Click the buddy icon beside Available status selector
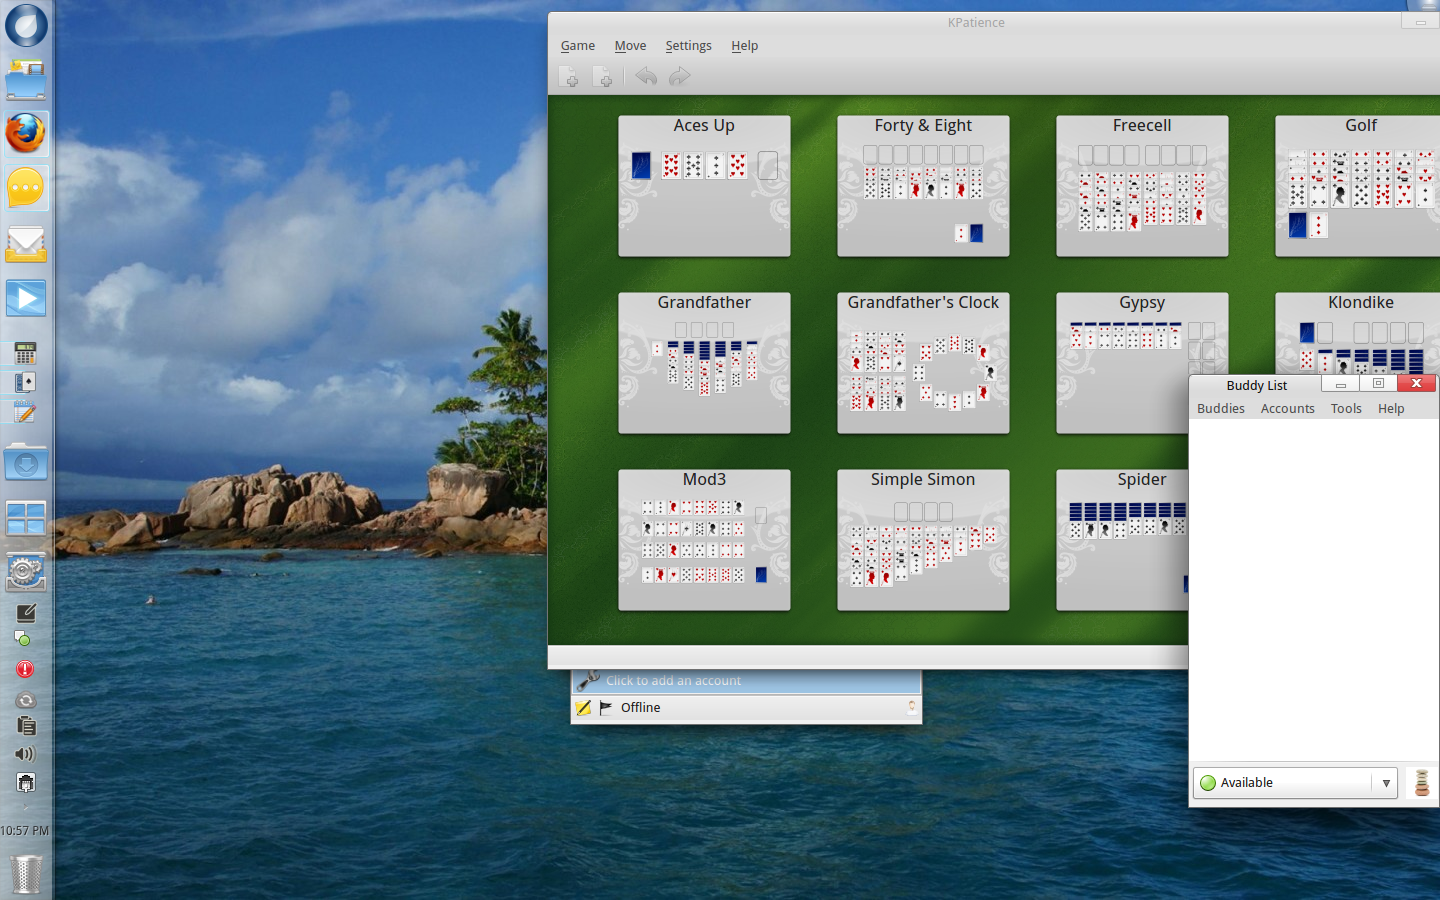 1422,782
